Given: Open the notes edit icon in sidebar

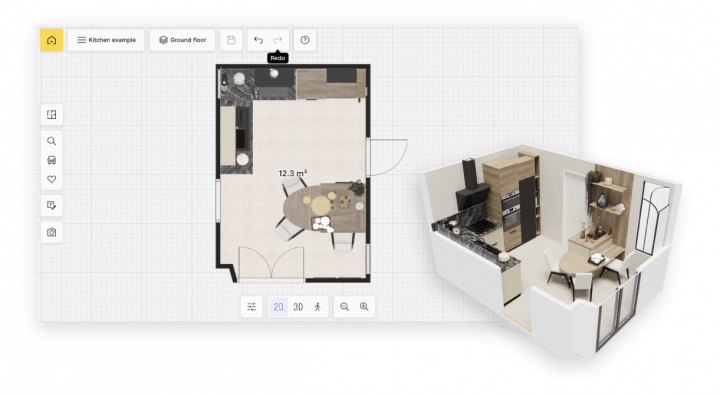Looking at the screenshot, I should (x=51, y=205).
